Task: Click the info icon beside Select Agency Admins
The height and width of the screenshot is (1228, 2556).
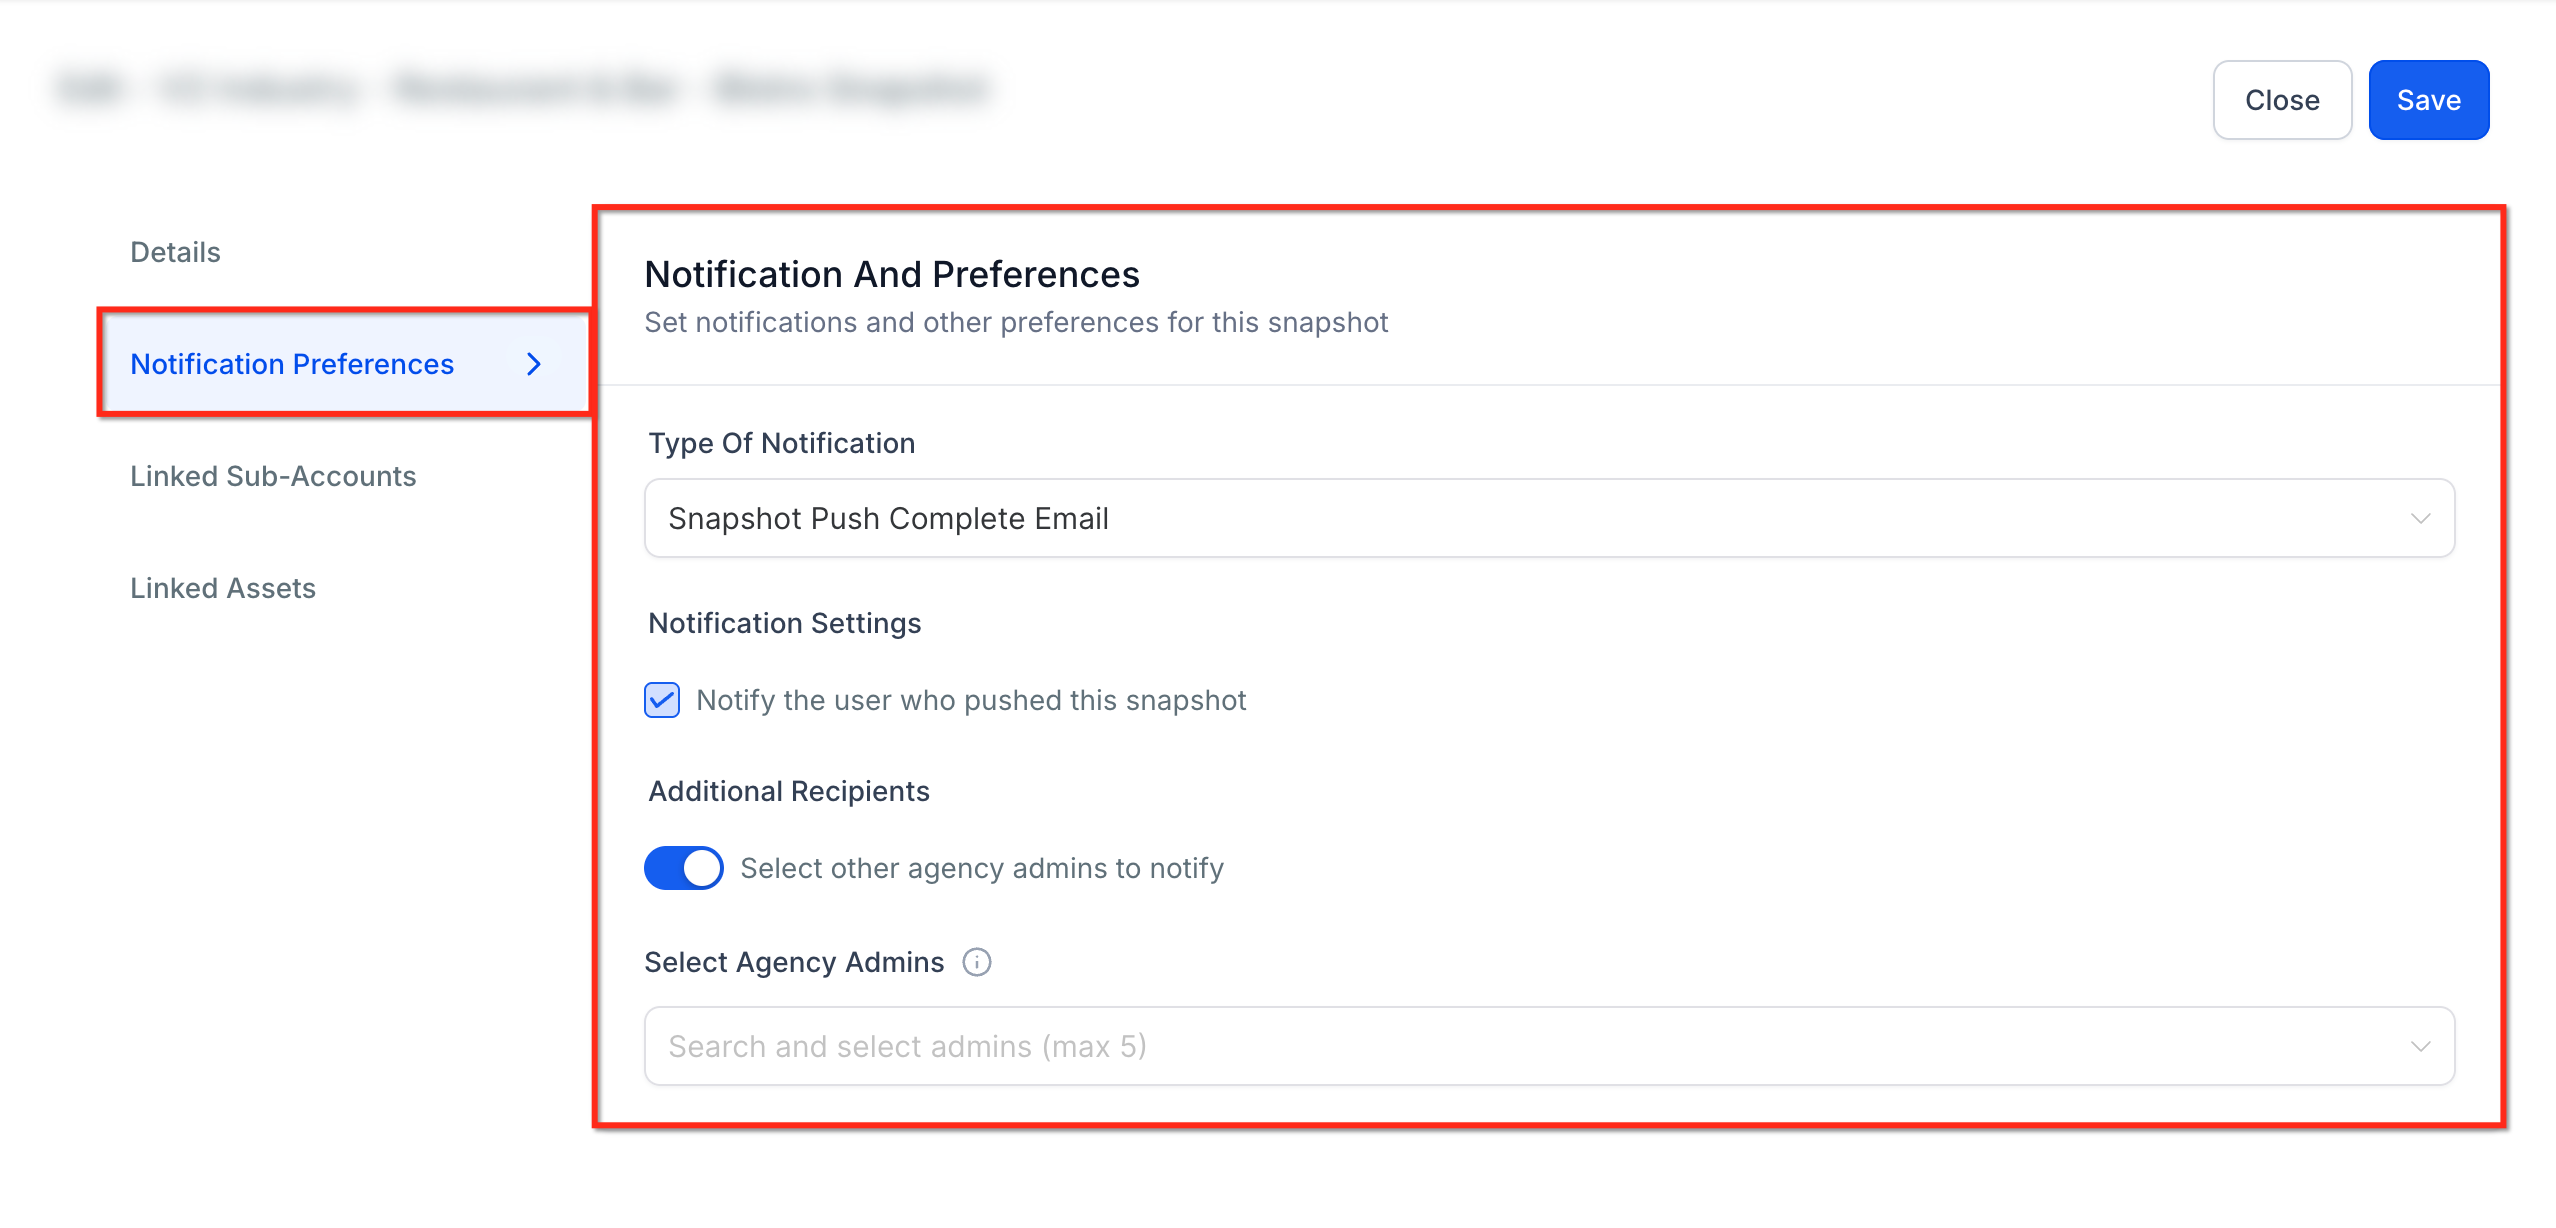Action: (976, 962)
